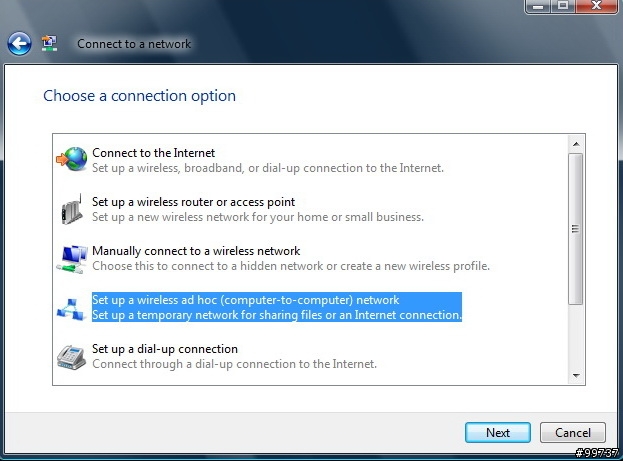The height and width of the screenshot is (461, 623).
Task: Click the Next button
Action: [498, 432]
